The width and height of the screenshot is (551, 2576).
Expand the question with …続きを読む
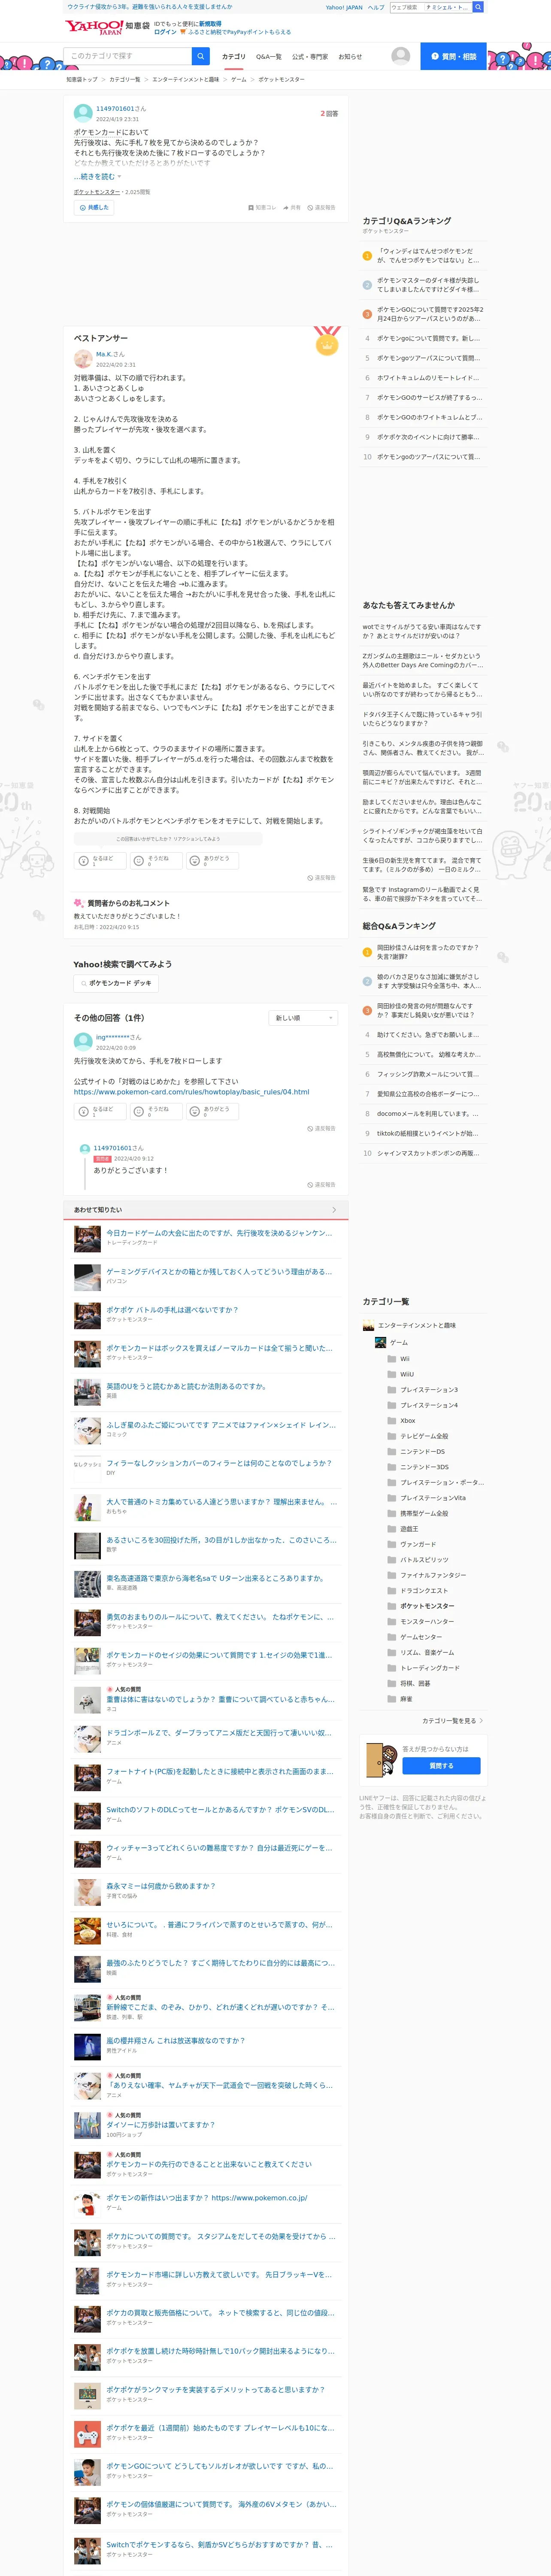pos(97,176)
